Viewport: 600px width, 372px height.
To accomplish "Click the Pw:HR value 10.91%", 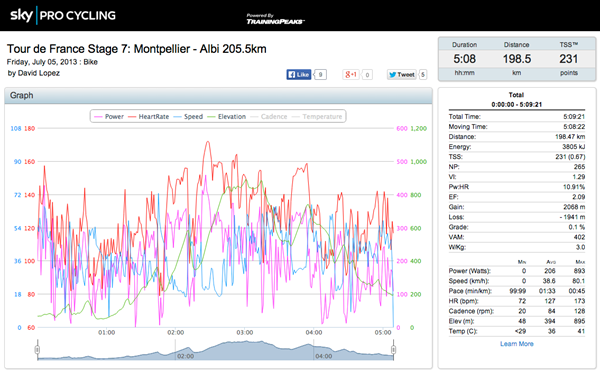I will (x=574, y=187).
